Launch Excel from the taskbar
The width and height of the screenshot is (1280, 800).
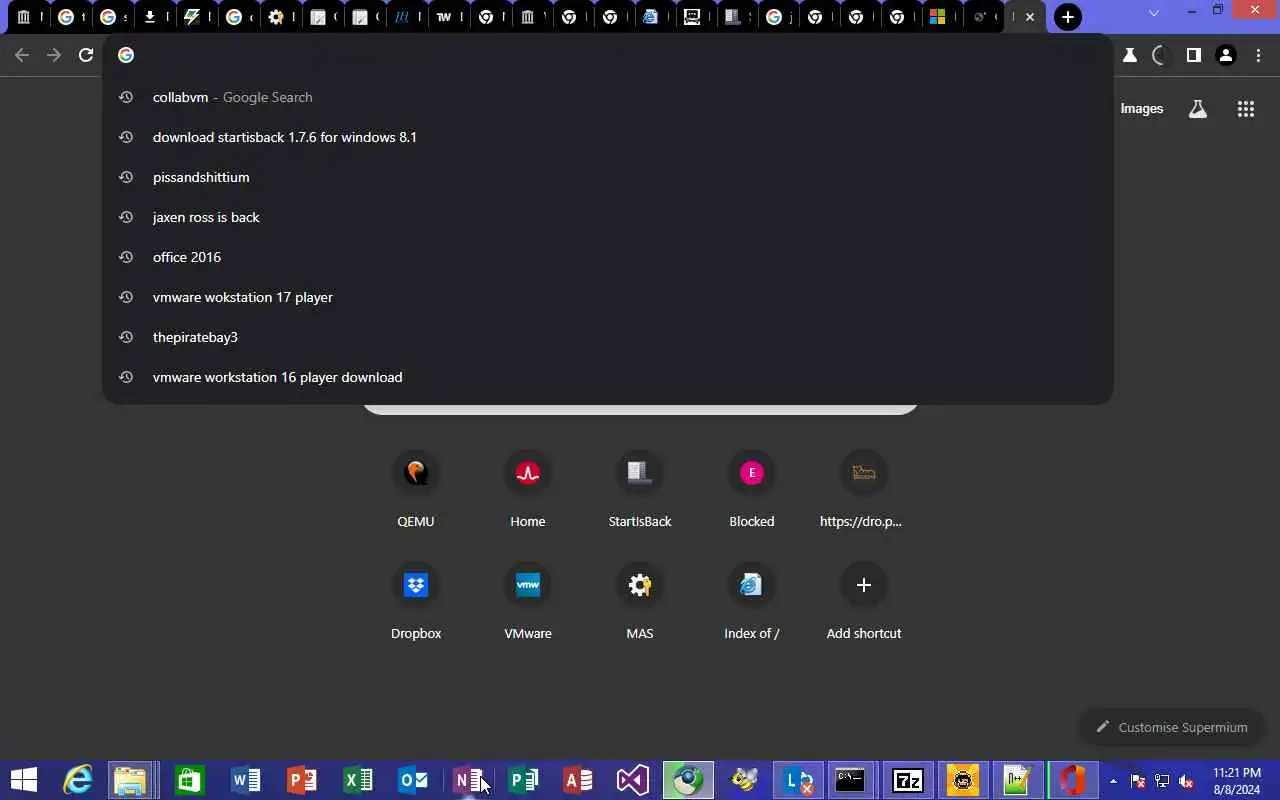pos(357,780)
